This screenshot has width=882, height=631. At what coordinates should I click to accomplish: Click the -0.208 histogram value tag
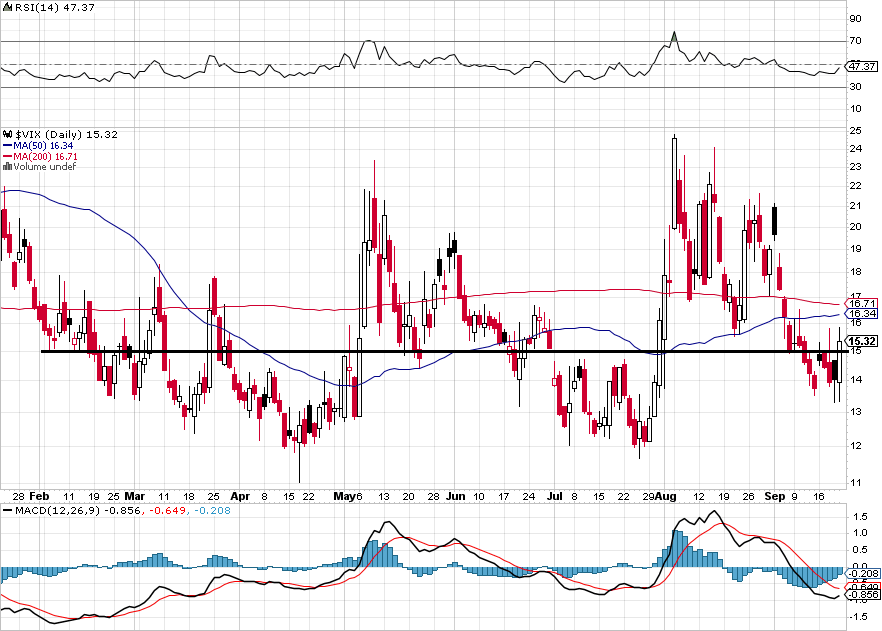tap(862, 573)
